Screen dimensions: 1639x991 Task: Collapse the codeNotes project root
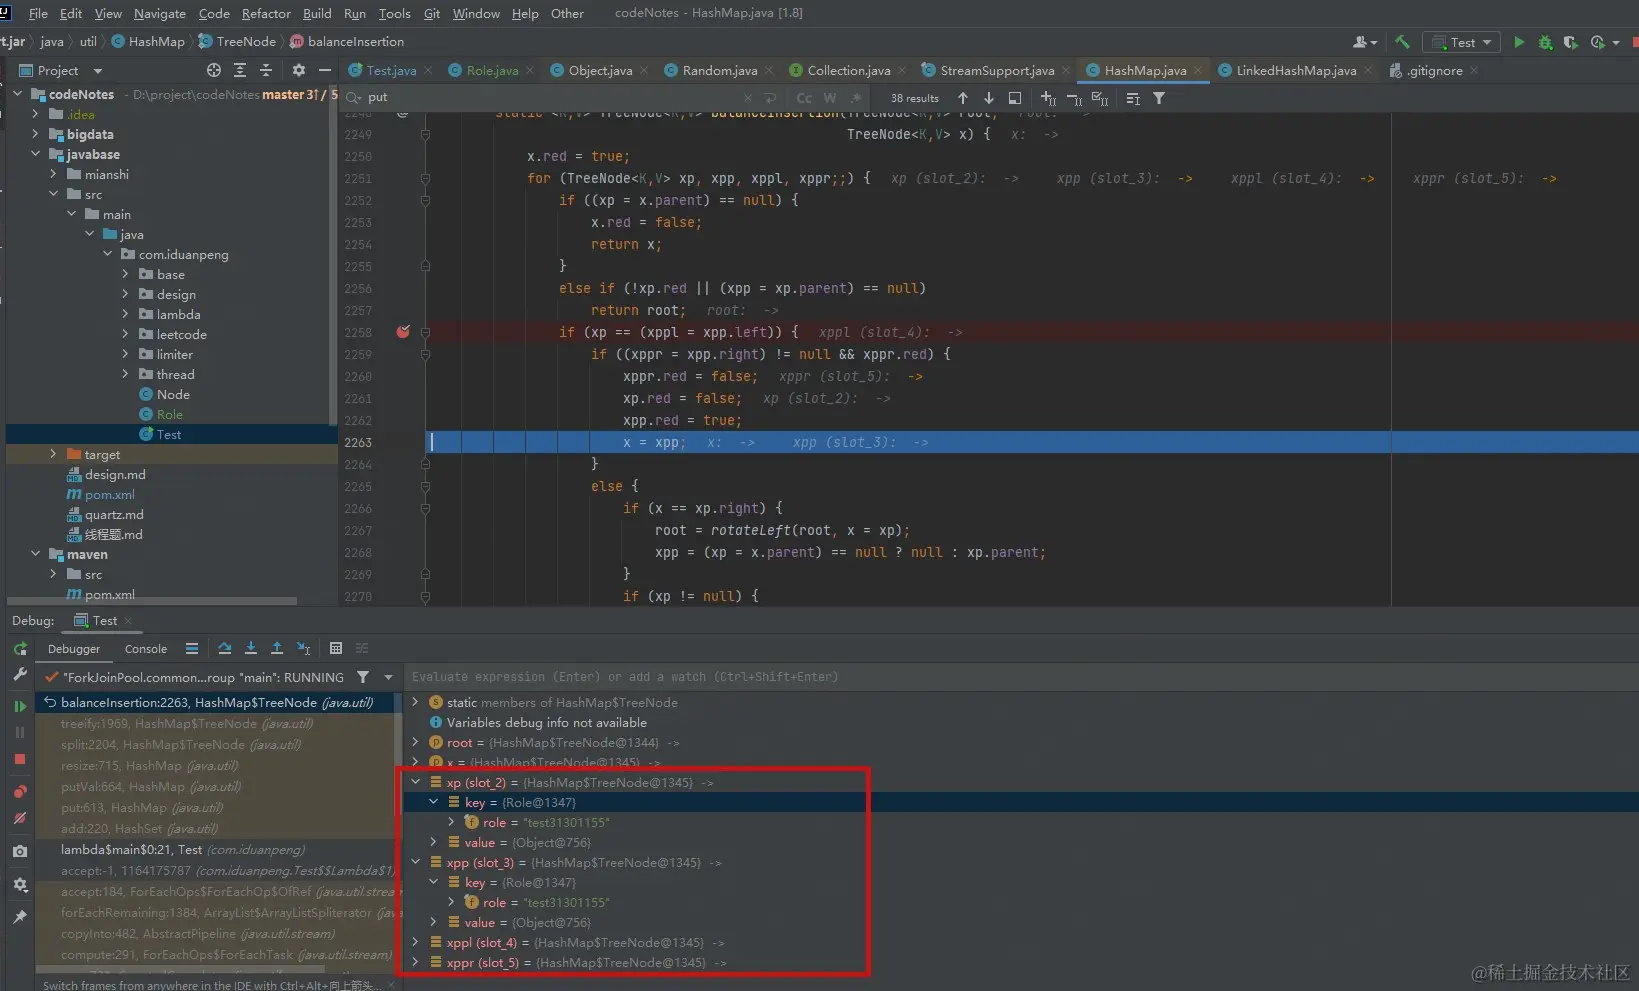point(18,94)
